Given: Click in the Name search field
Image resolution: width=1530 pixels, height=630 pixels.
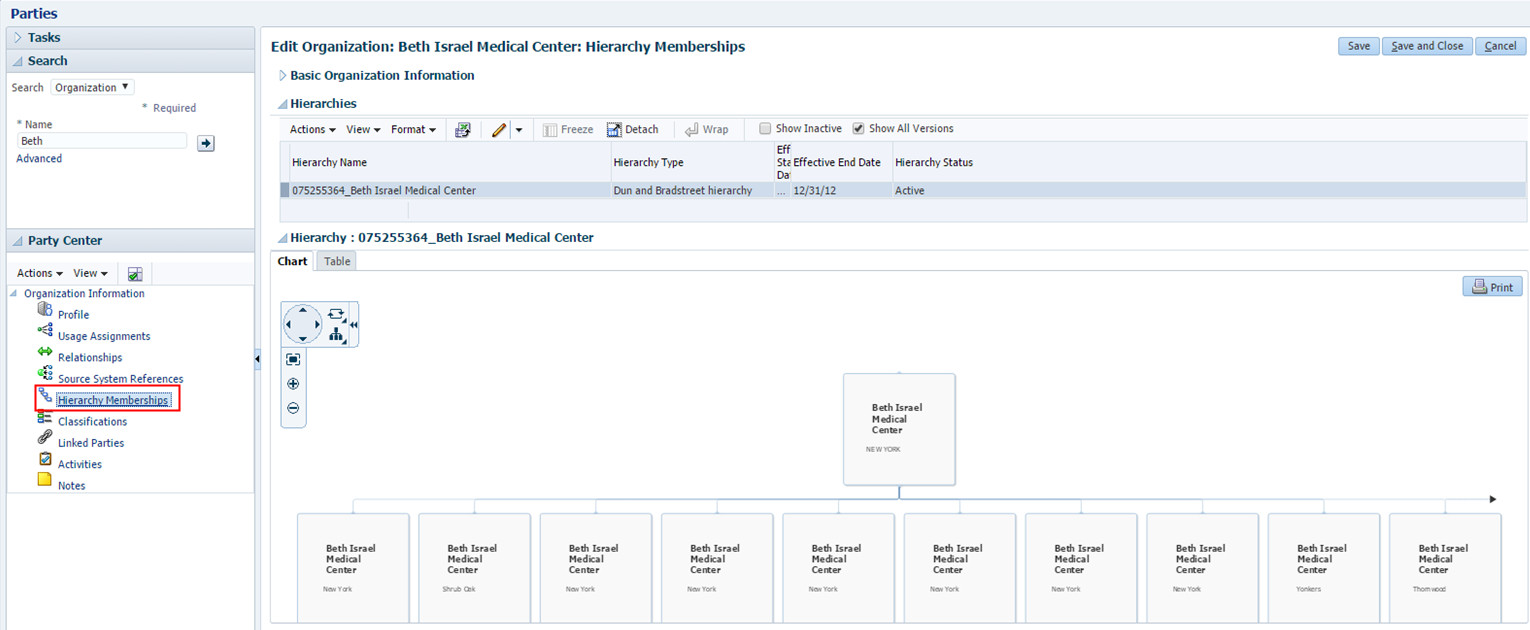Looking at the screenshot, I should [x=102, y=141].
